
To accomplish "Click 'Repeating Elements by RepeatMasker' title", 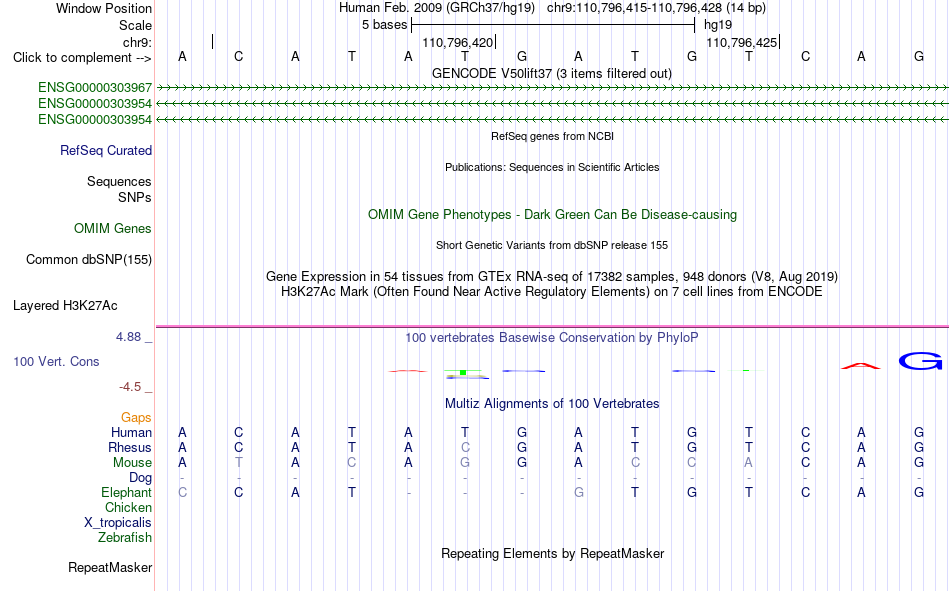I will tap(553, 553).
